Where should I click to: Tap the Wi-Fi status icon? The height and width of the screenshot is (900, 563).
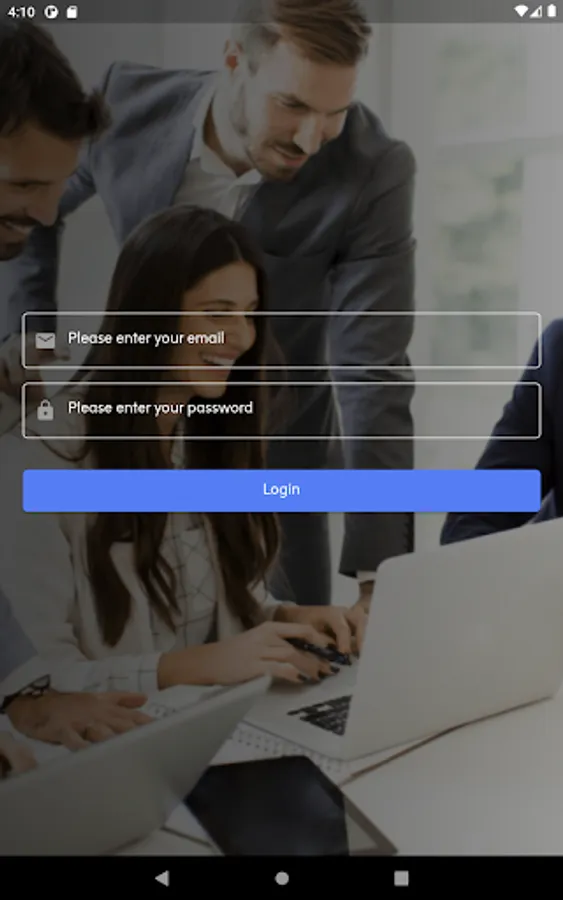(521, 11)
